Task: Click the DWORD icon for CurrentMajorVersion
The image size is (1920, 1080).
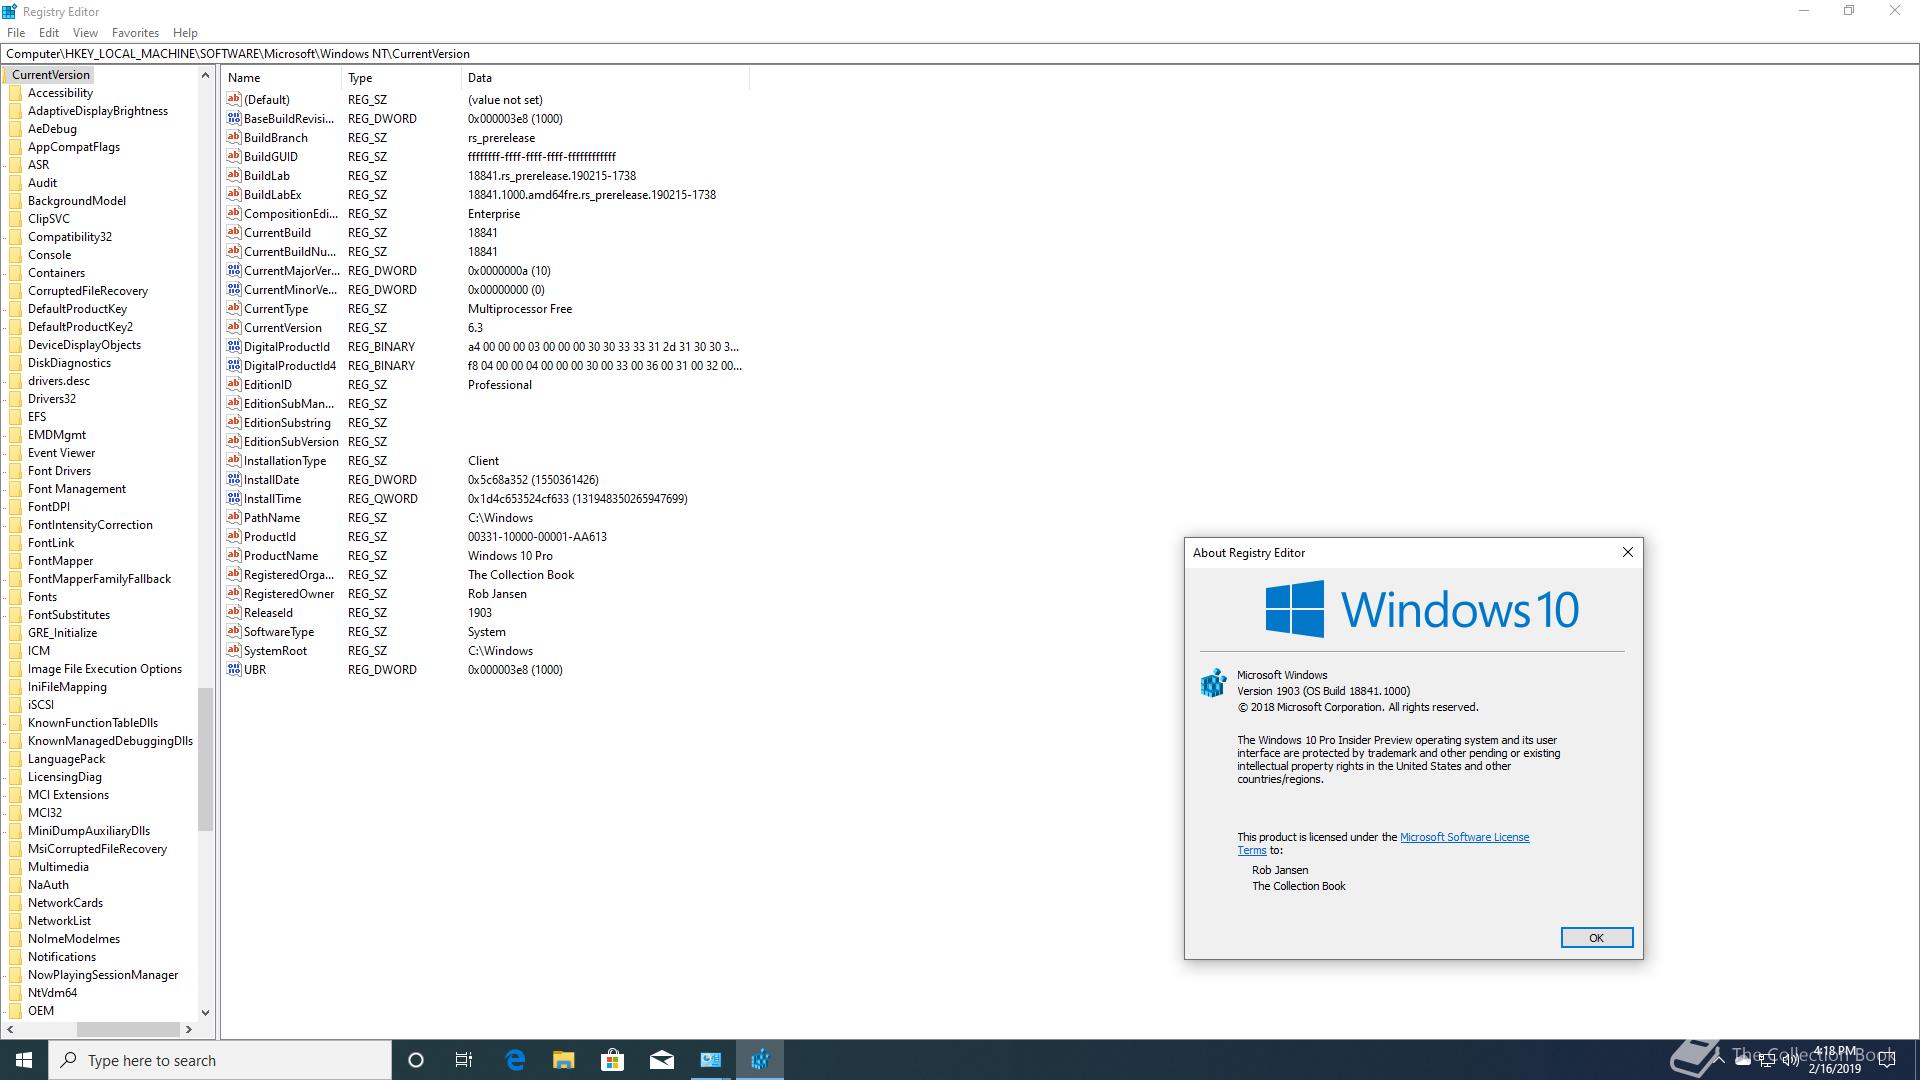Action: [234, 271]
